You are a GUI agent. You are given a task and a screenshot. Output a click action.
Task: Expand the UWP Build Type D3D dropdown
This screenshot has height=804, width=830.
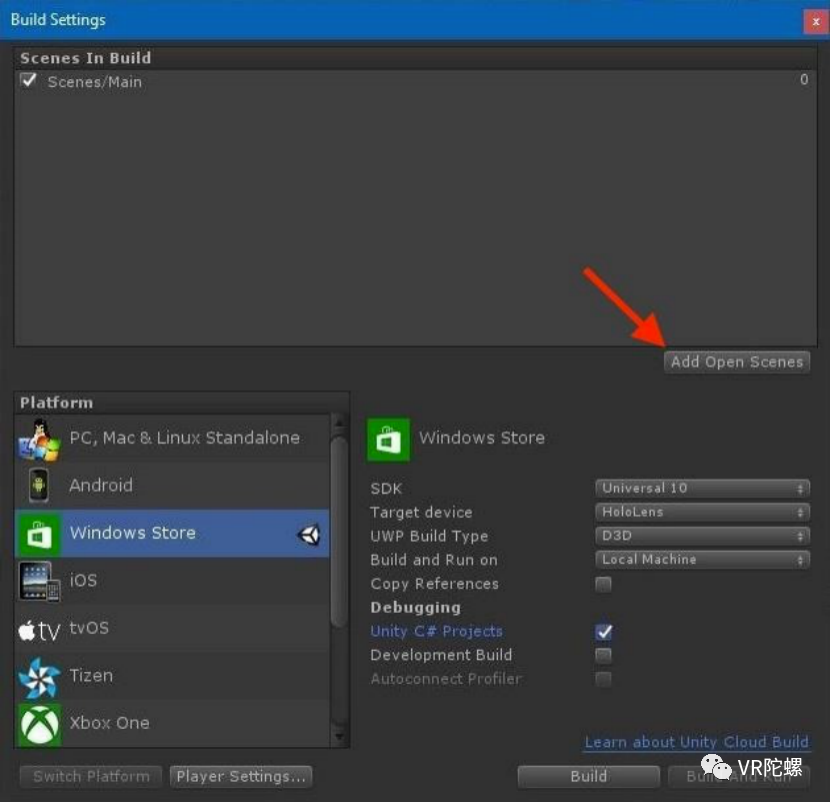point(702,536)
